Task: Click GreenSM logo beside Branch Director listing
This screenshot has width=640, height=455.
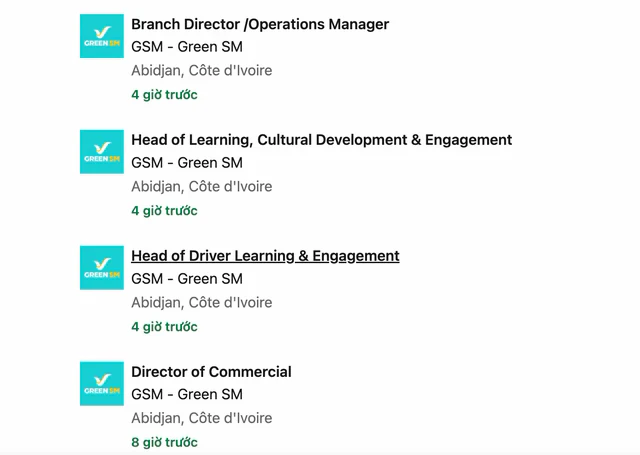Action: coord(102,36)
